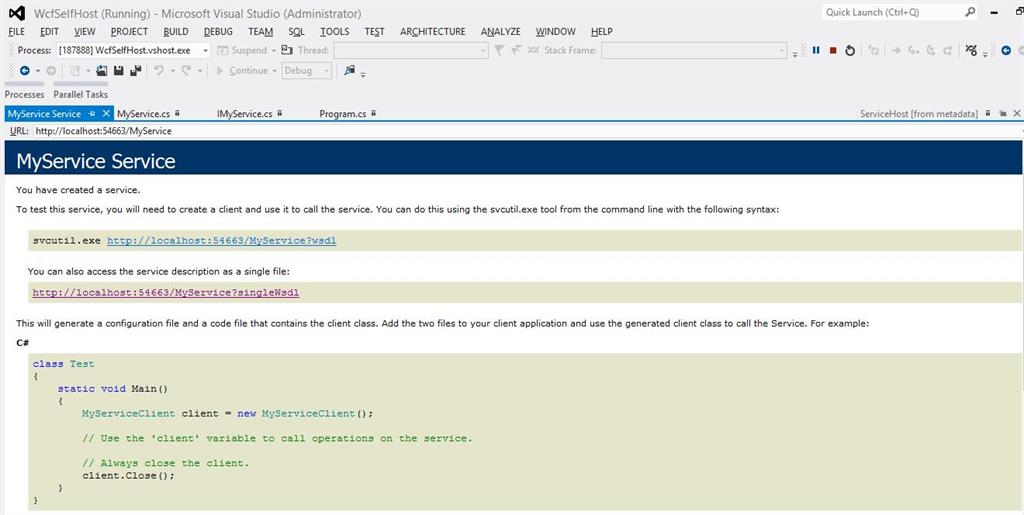The image size is (1024, 515).
Task: Expand the Continue dropdown arrow
Action: 274,70
